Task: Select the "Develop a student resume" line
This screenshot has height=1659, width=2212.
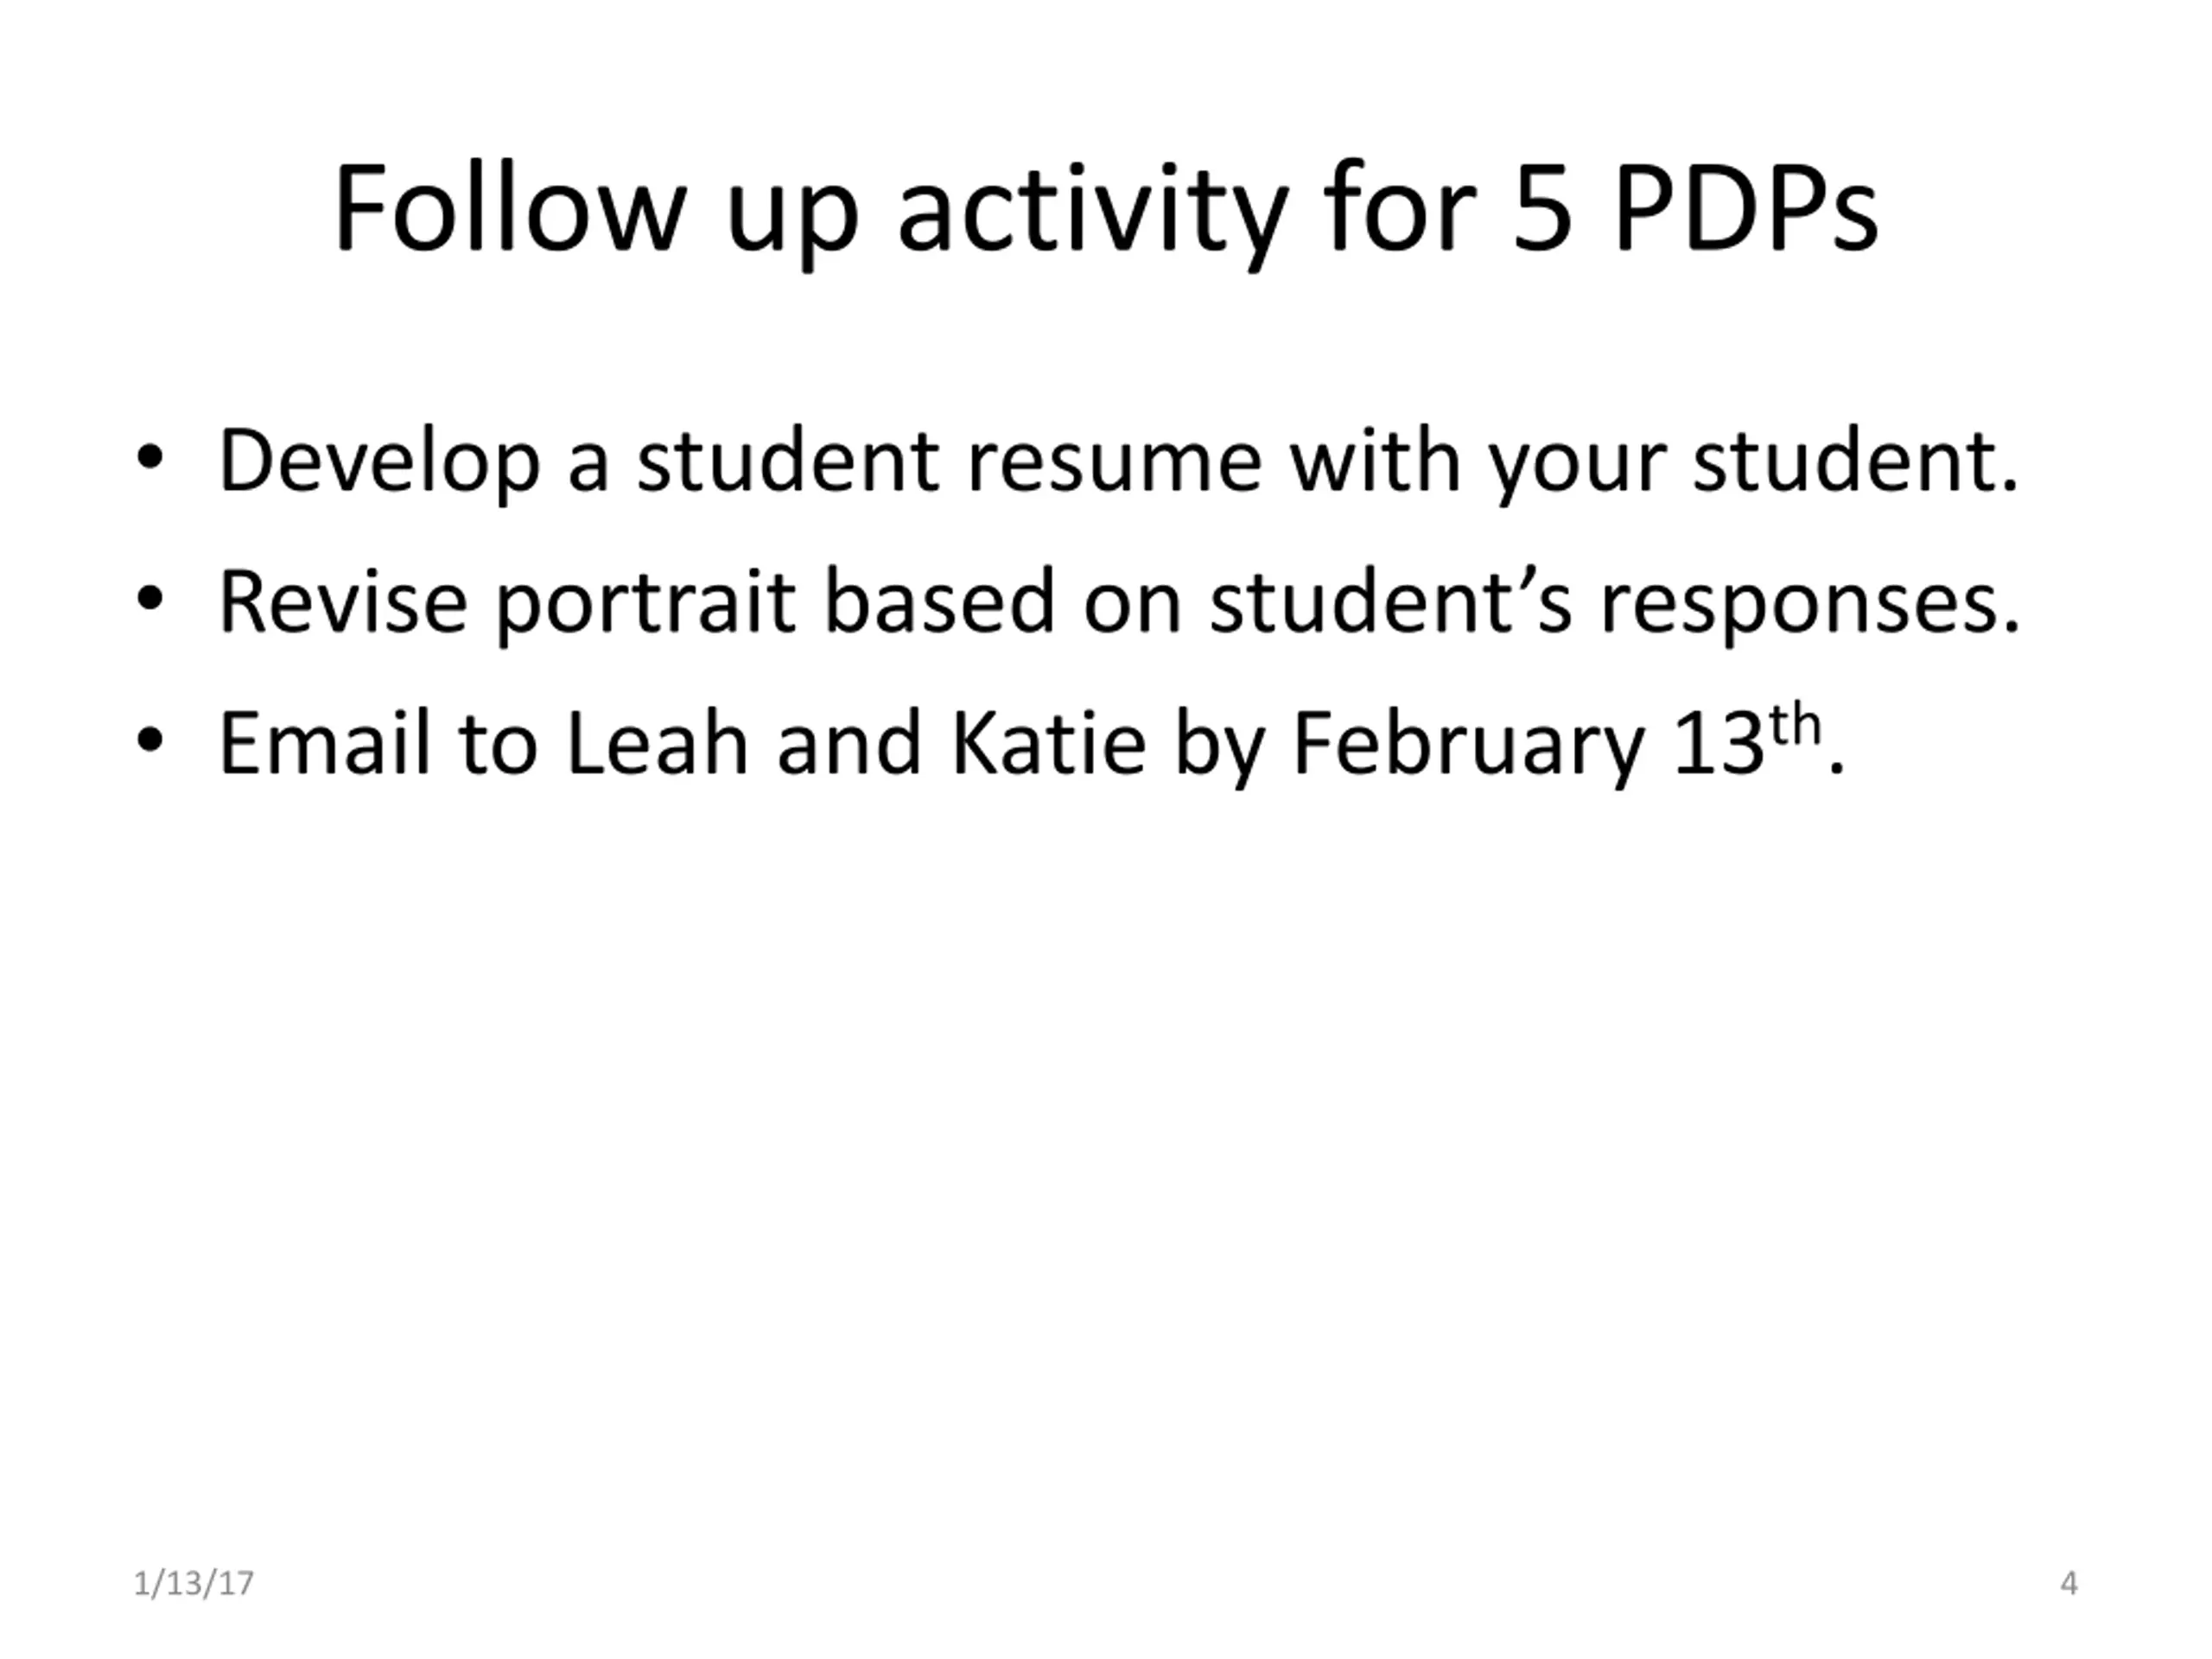Action: (1118, 461)
